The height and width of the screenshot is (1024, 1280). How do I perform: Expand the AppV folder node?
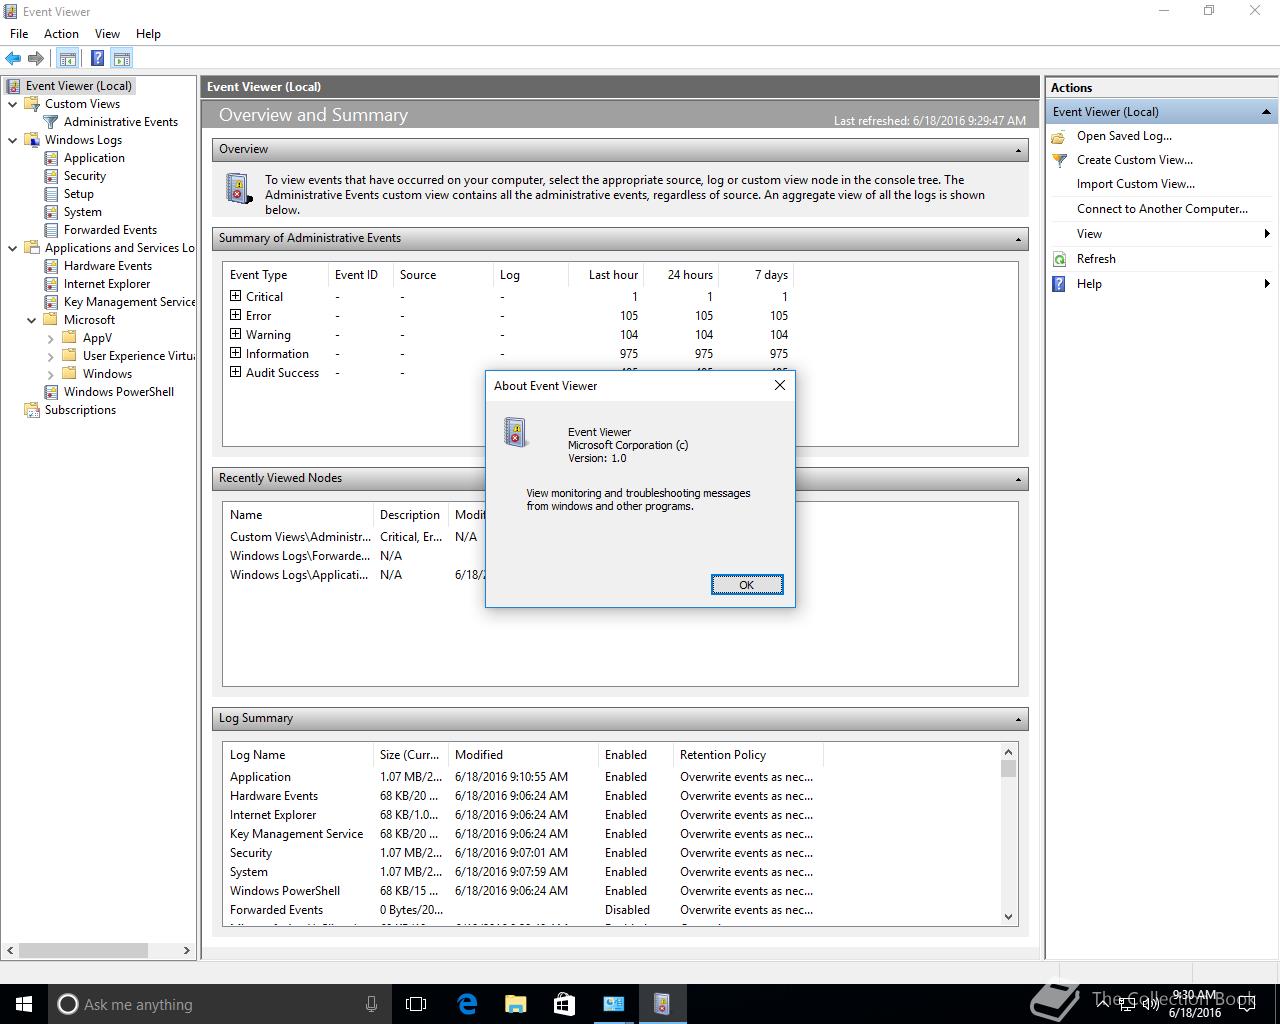[51, 338]
